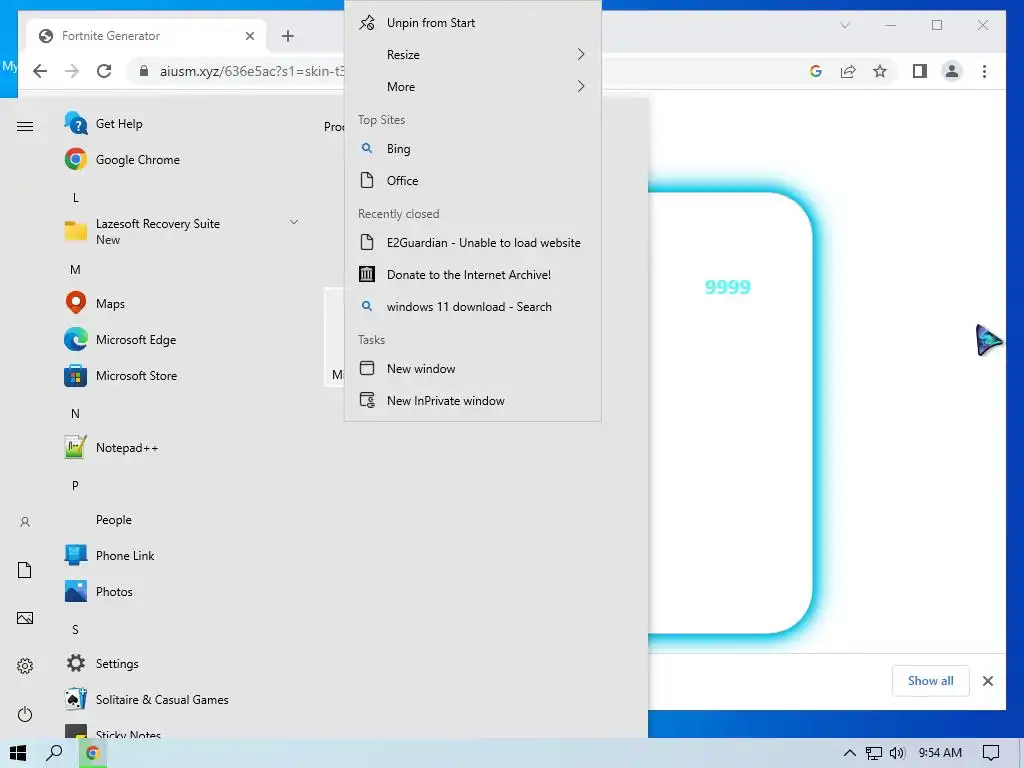Click letter P group header
The width and height of the screenshot is (1024, 768).
tap(76, 485)
